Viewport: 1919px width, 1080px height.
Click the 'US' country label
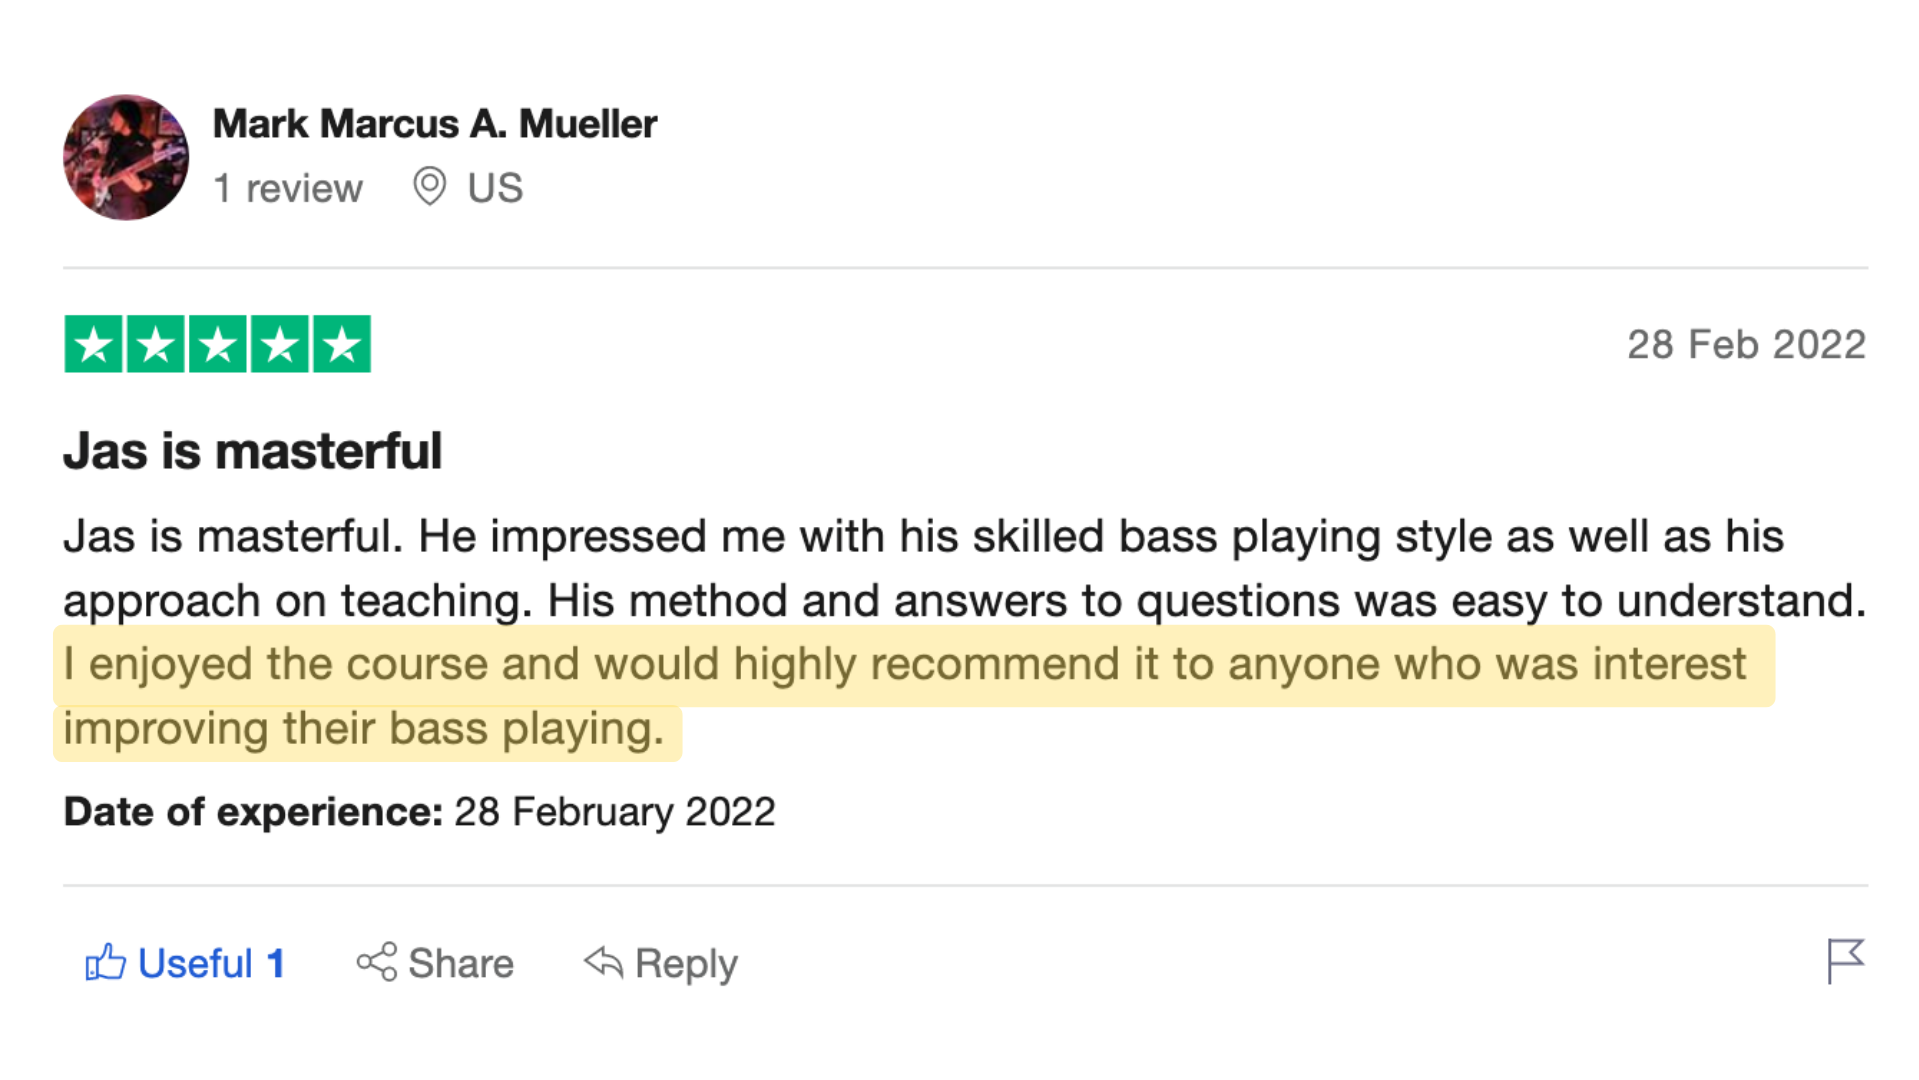pos(495,188)
